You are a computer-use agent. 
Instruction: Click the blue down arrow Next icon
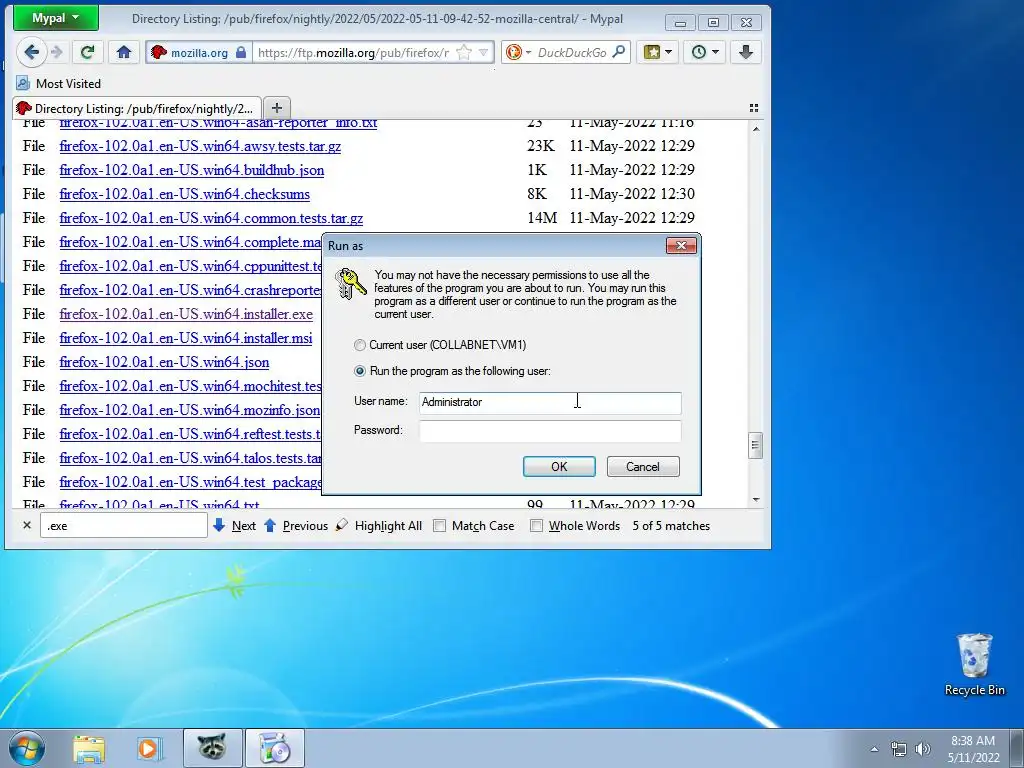pyautogui.click(x=219, y=525)
